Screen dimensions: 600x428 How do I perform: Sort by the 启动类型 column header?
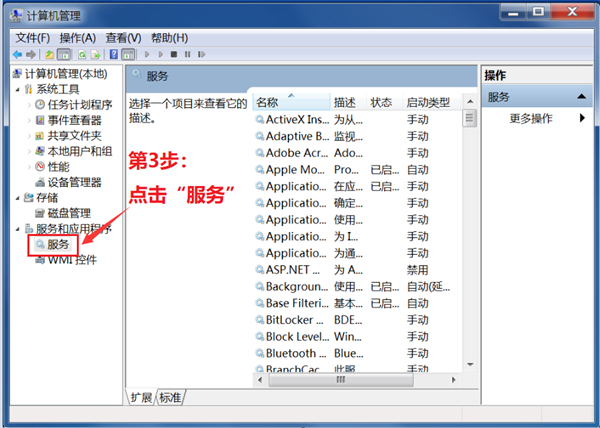click(x=432, y=102)
